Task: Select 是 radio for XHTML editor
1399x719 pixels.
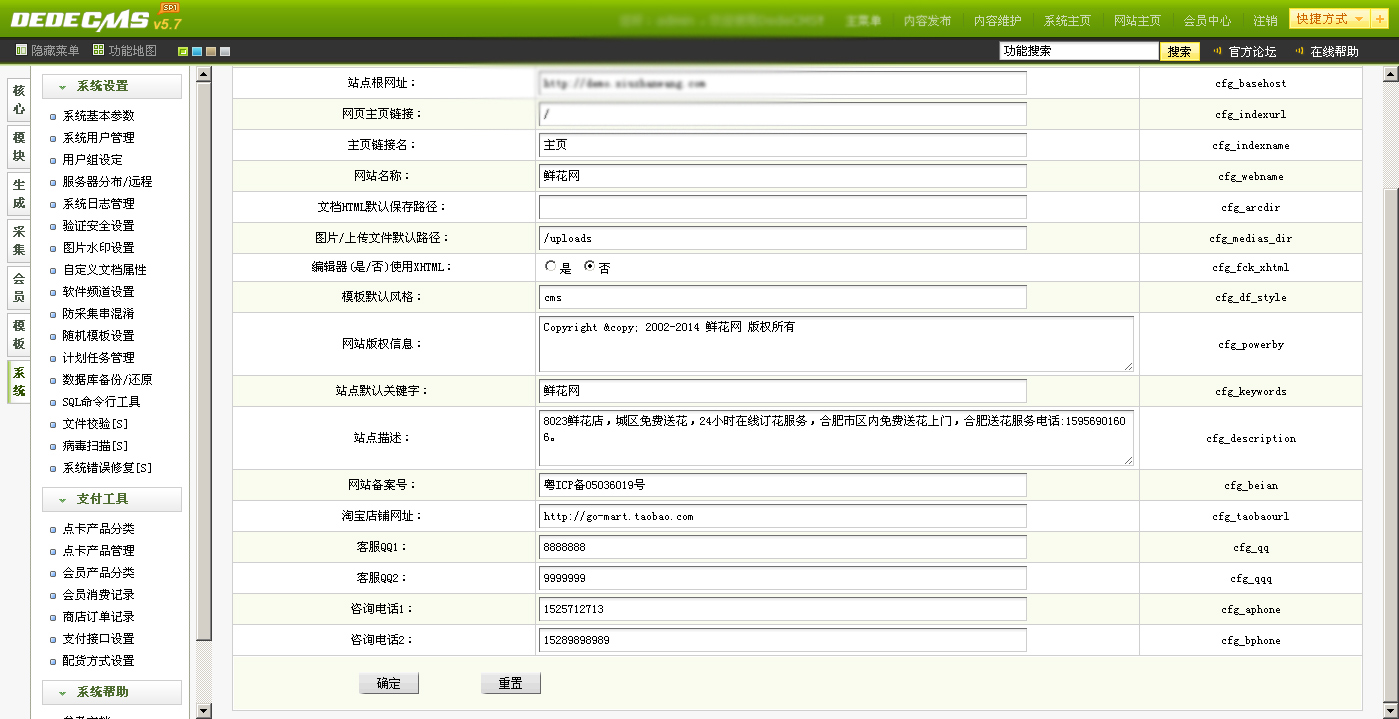Action: click(551, 267)
